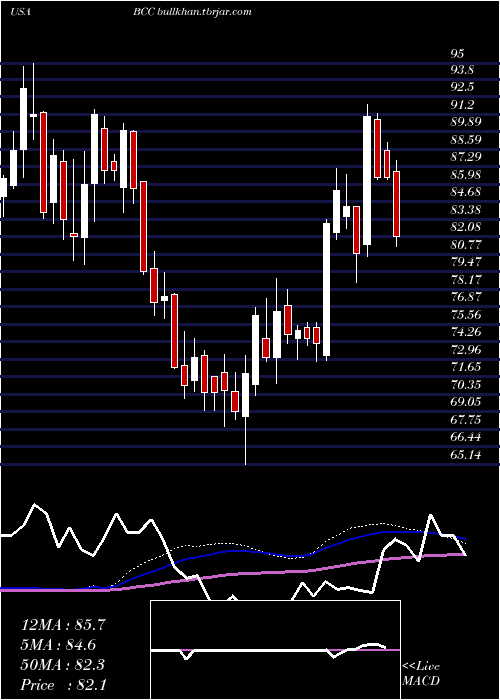This screenshot has width=500, height=700.
Task: Click the 84.68 price axis label
Action: (x=465, y=192)
